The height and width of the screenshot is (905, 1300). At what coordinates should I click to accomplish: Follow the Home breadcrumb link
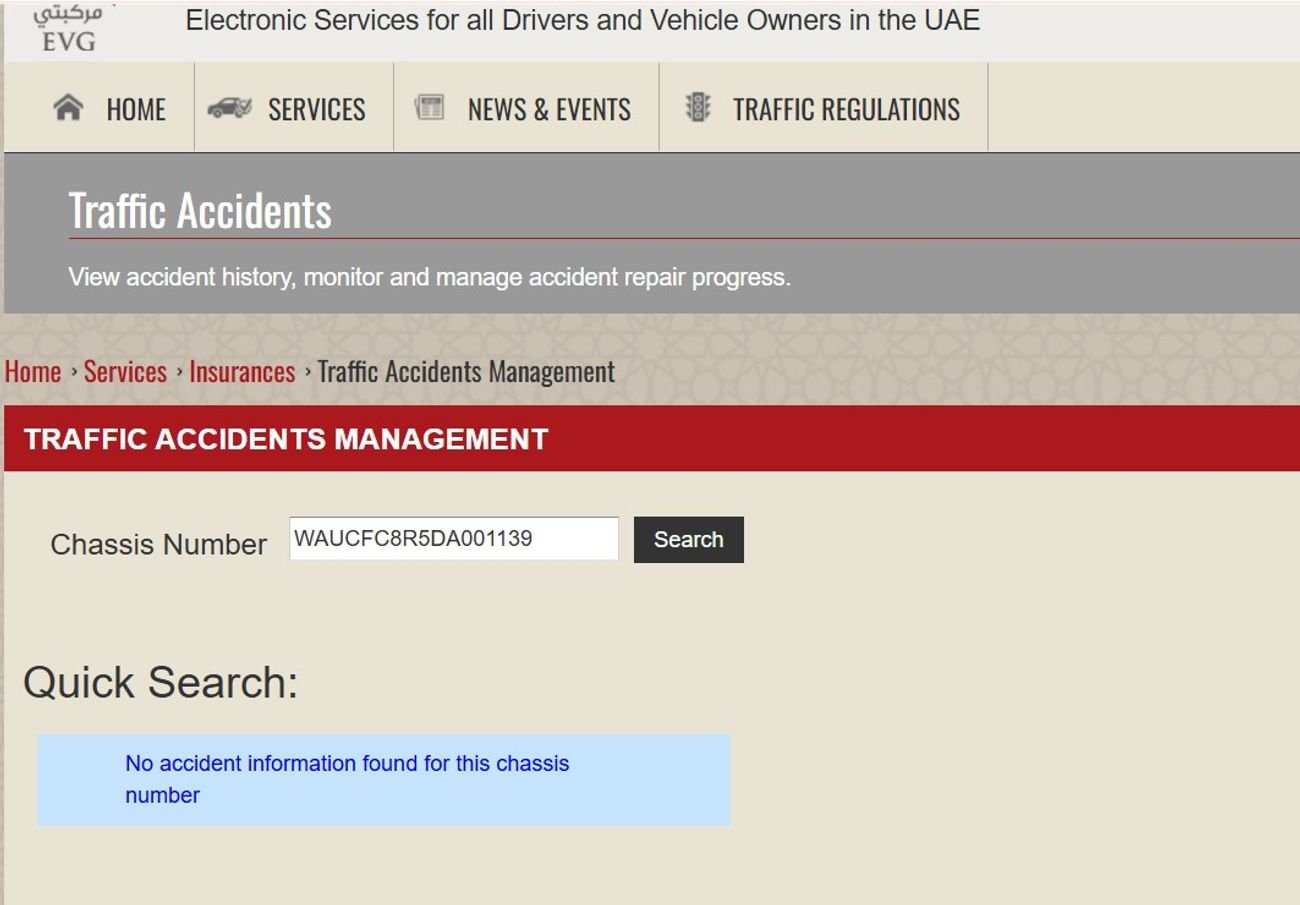point(33,372)
